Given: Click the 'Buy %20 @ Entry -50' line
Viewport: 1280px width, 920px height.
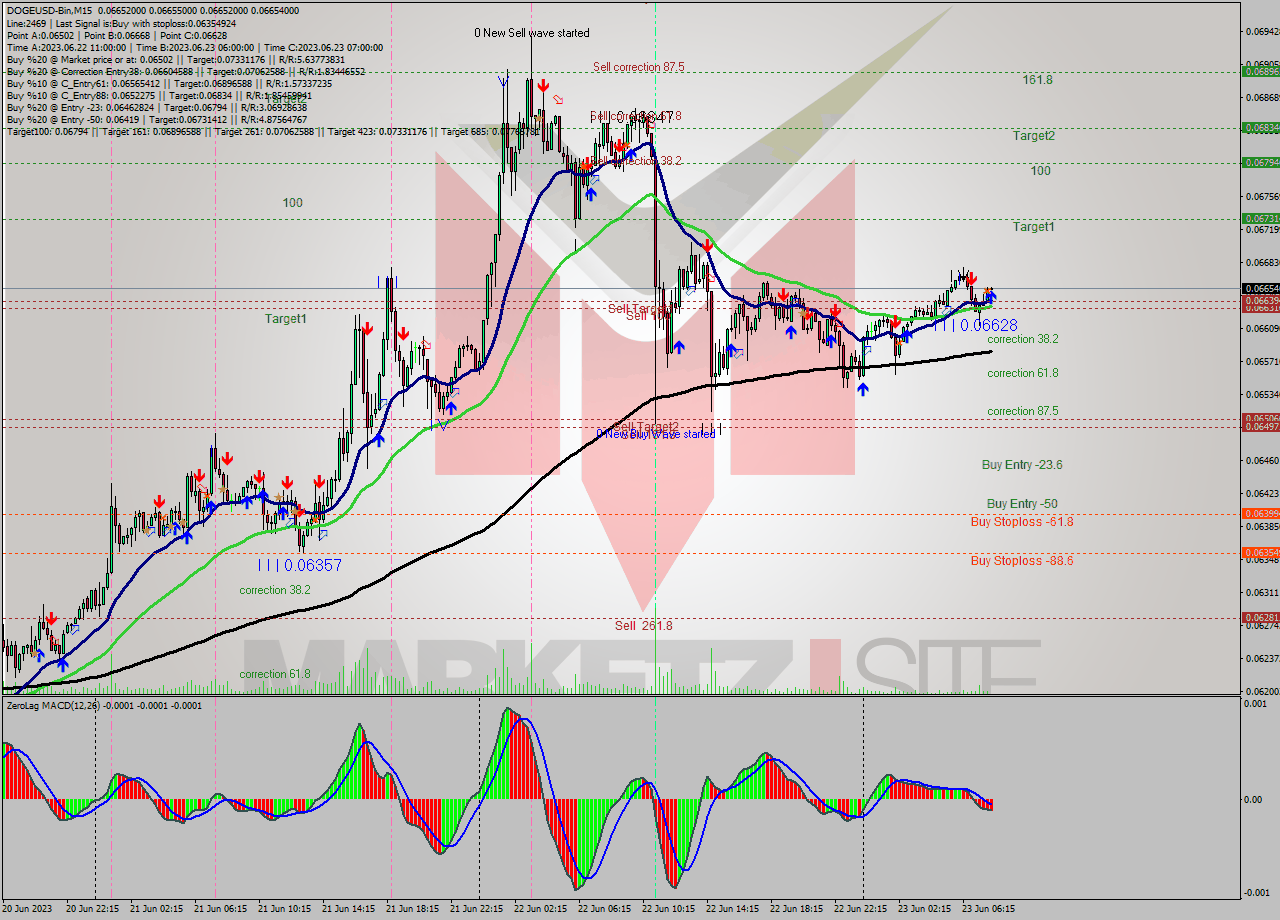Looking at the screenshot, I should coord(157,120).
